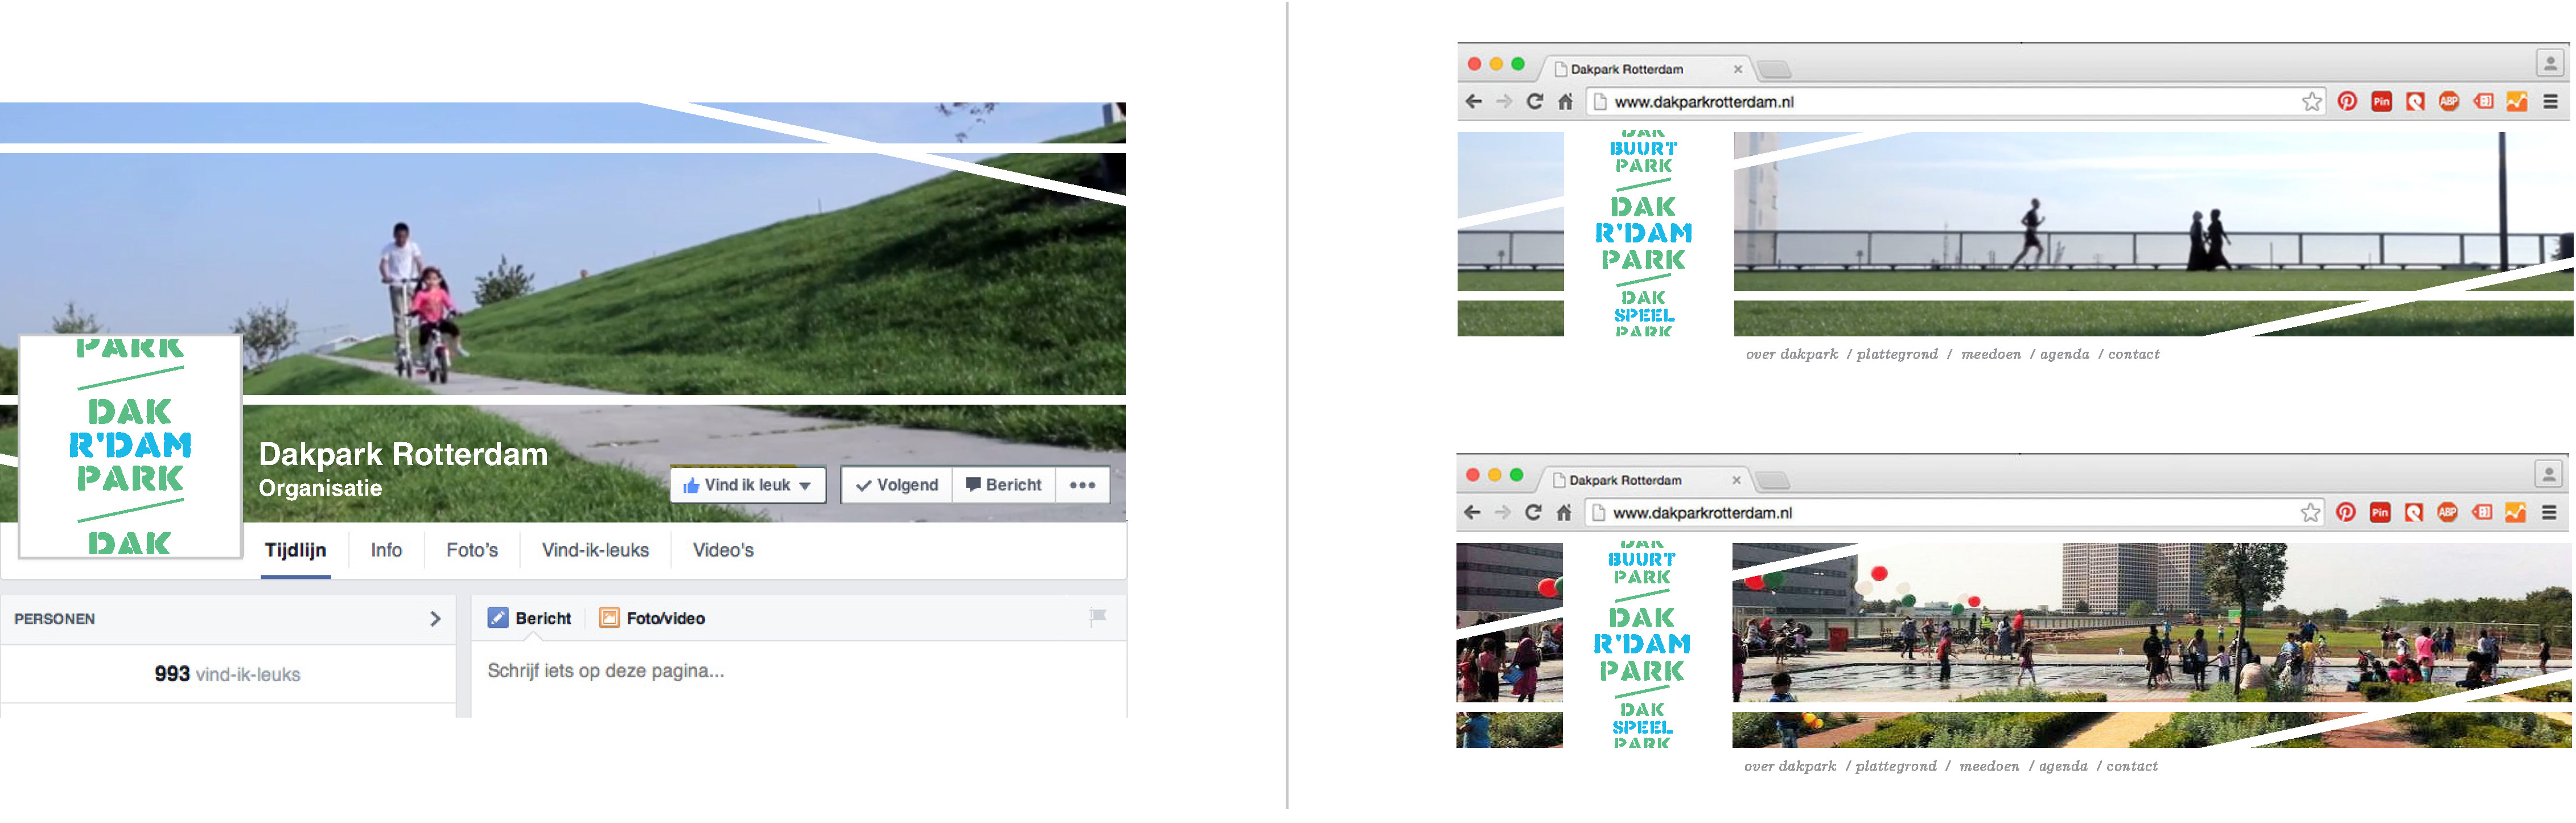Open the three-dots more options button
Image resolution: width=2576 pixels, height=823 pixels.
coord(1082,485)
